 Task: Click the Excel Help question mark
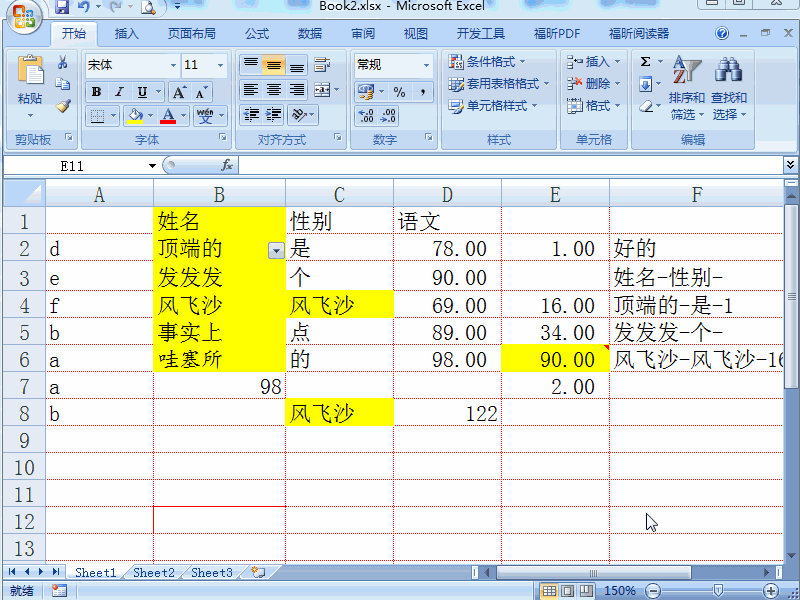coord(722,34)
